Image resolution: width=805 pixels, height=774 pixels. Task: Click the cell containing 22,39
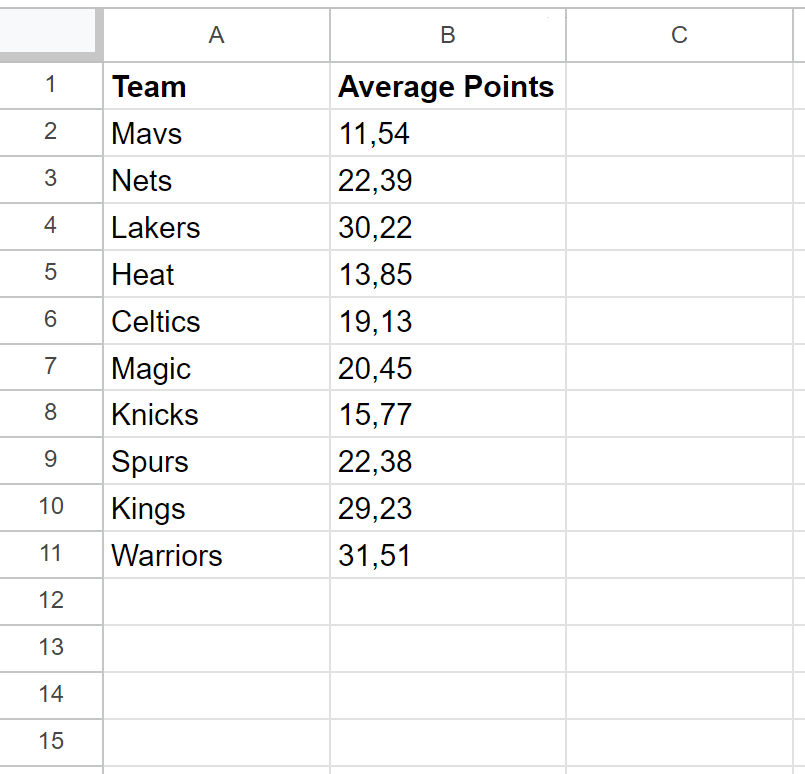(x=447, y=180)
